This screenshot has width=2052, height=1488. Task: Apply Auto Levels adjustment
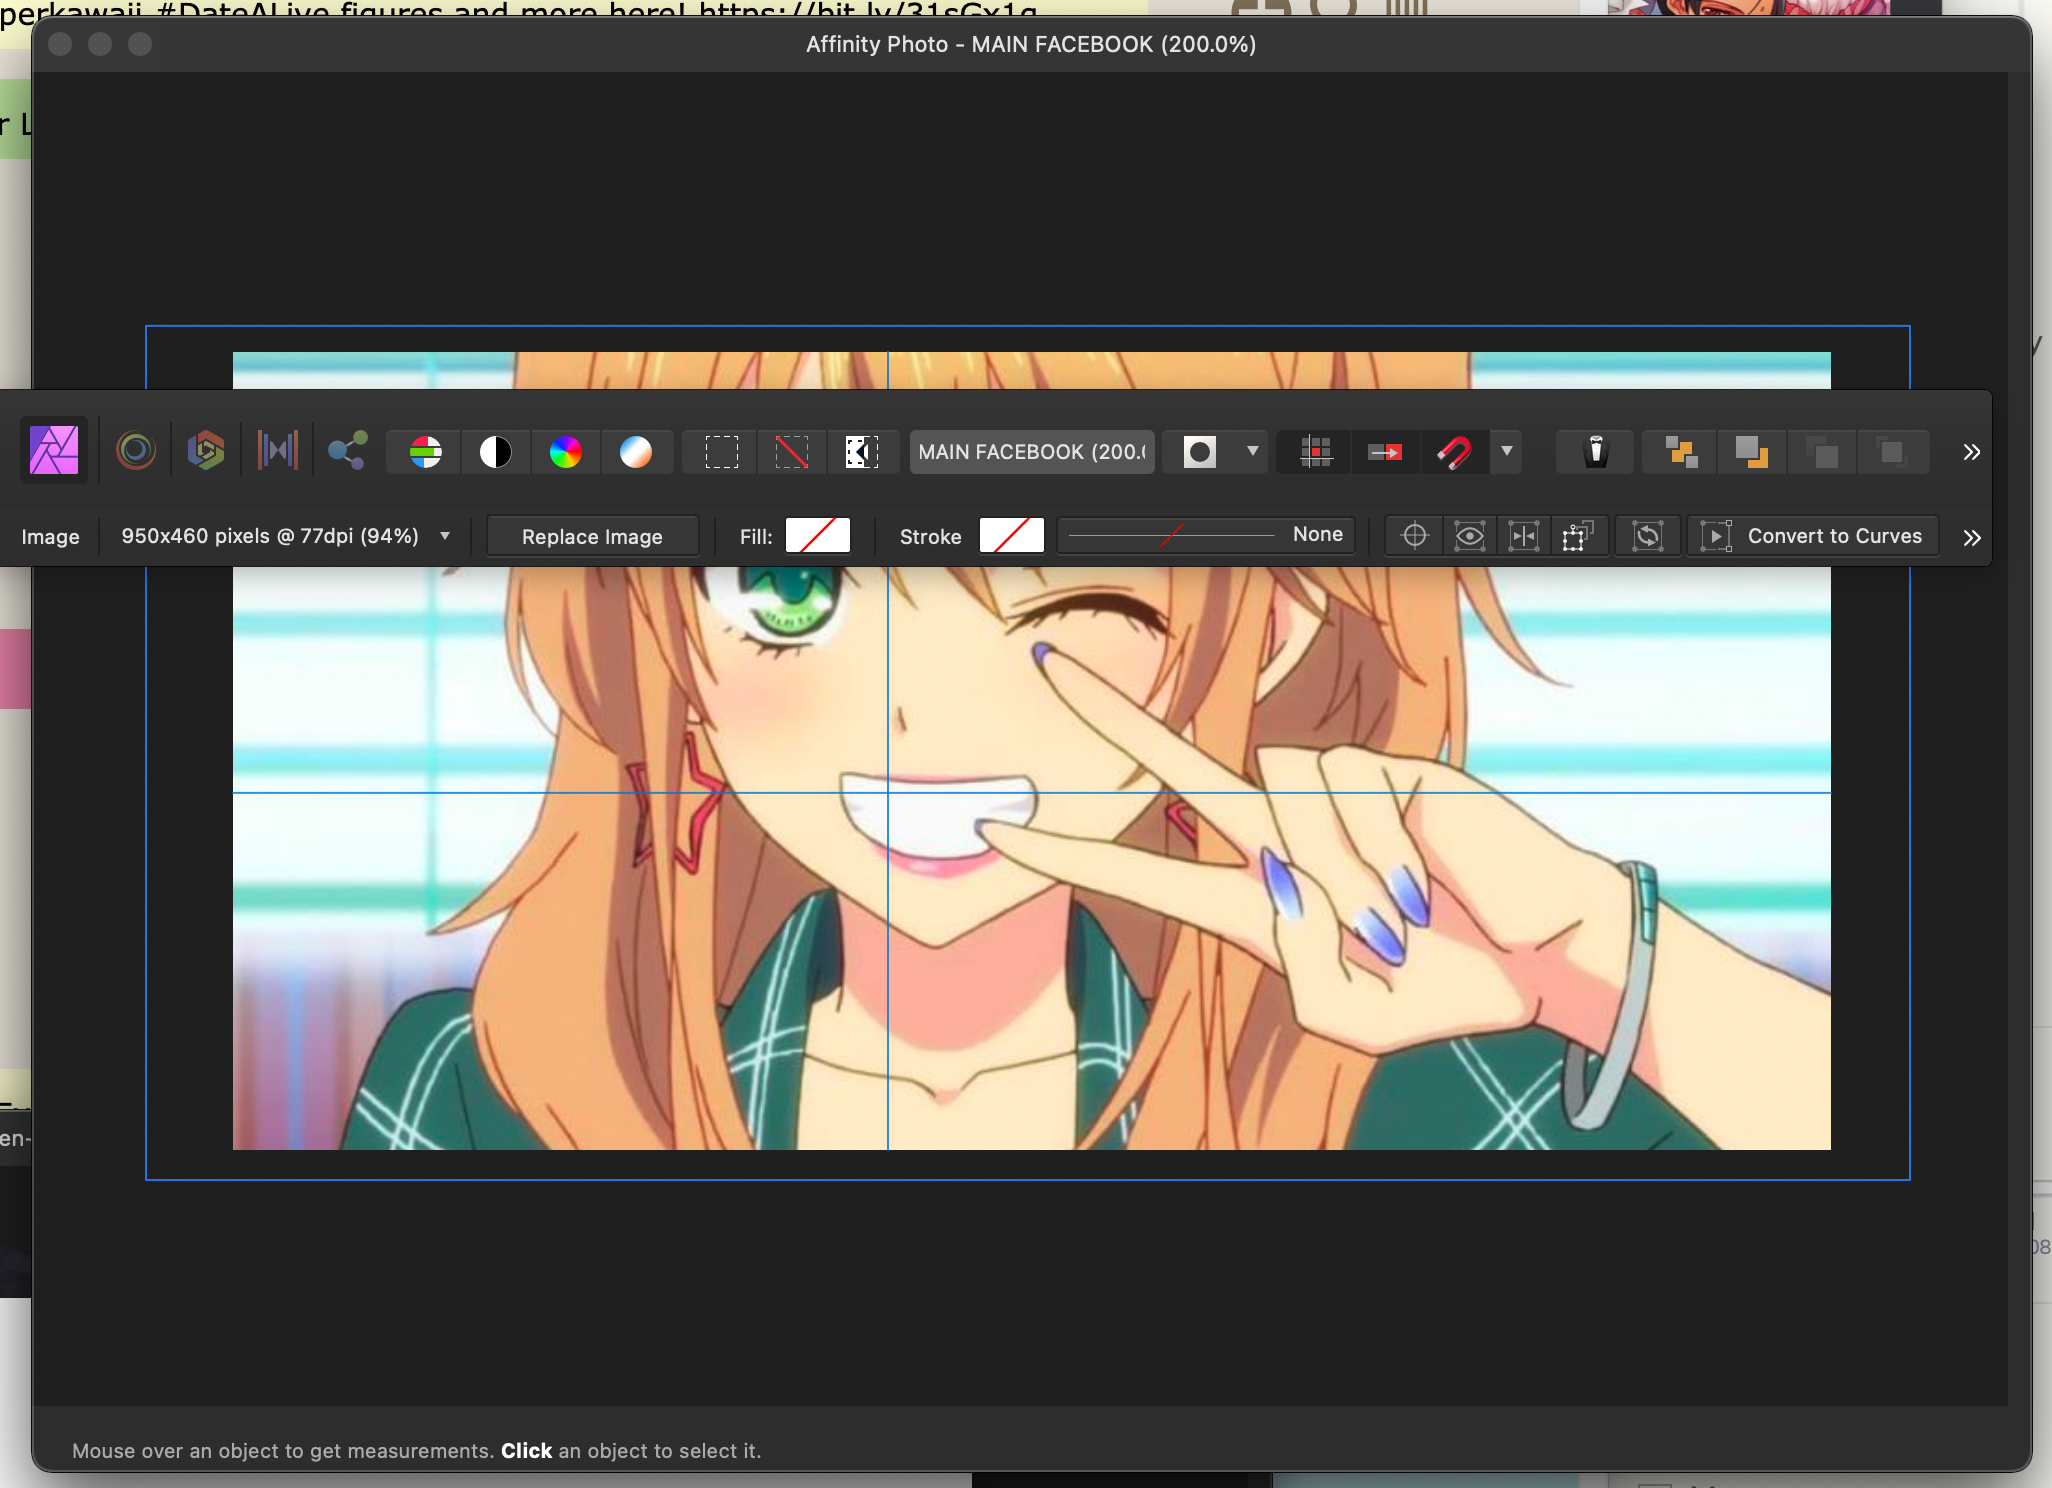[426, 452]
